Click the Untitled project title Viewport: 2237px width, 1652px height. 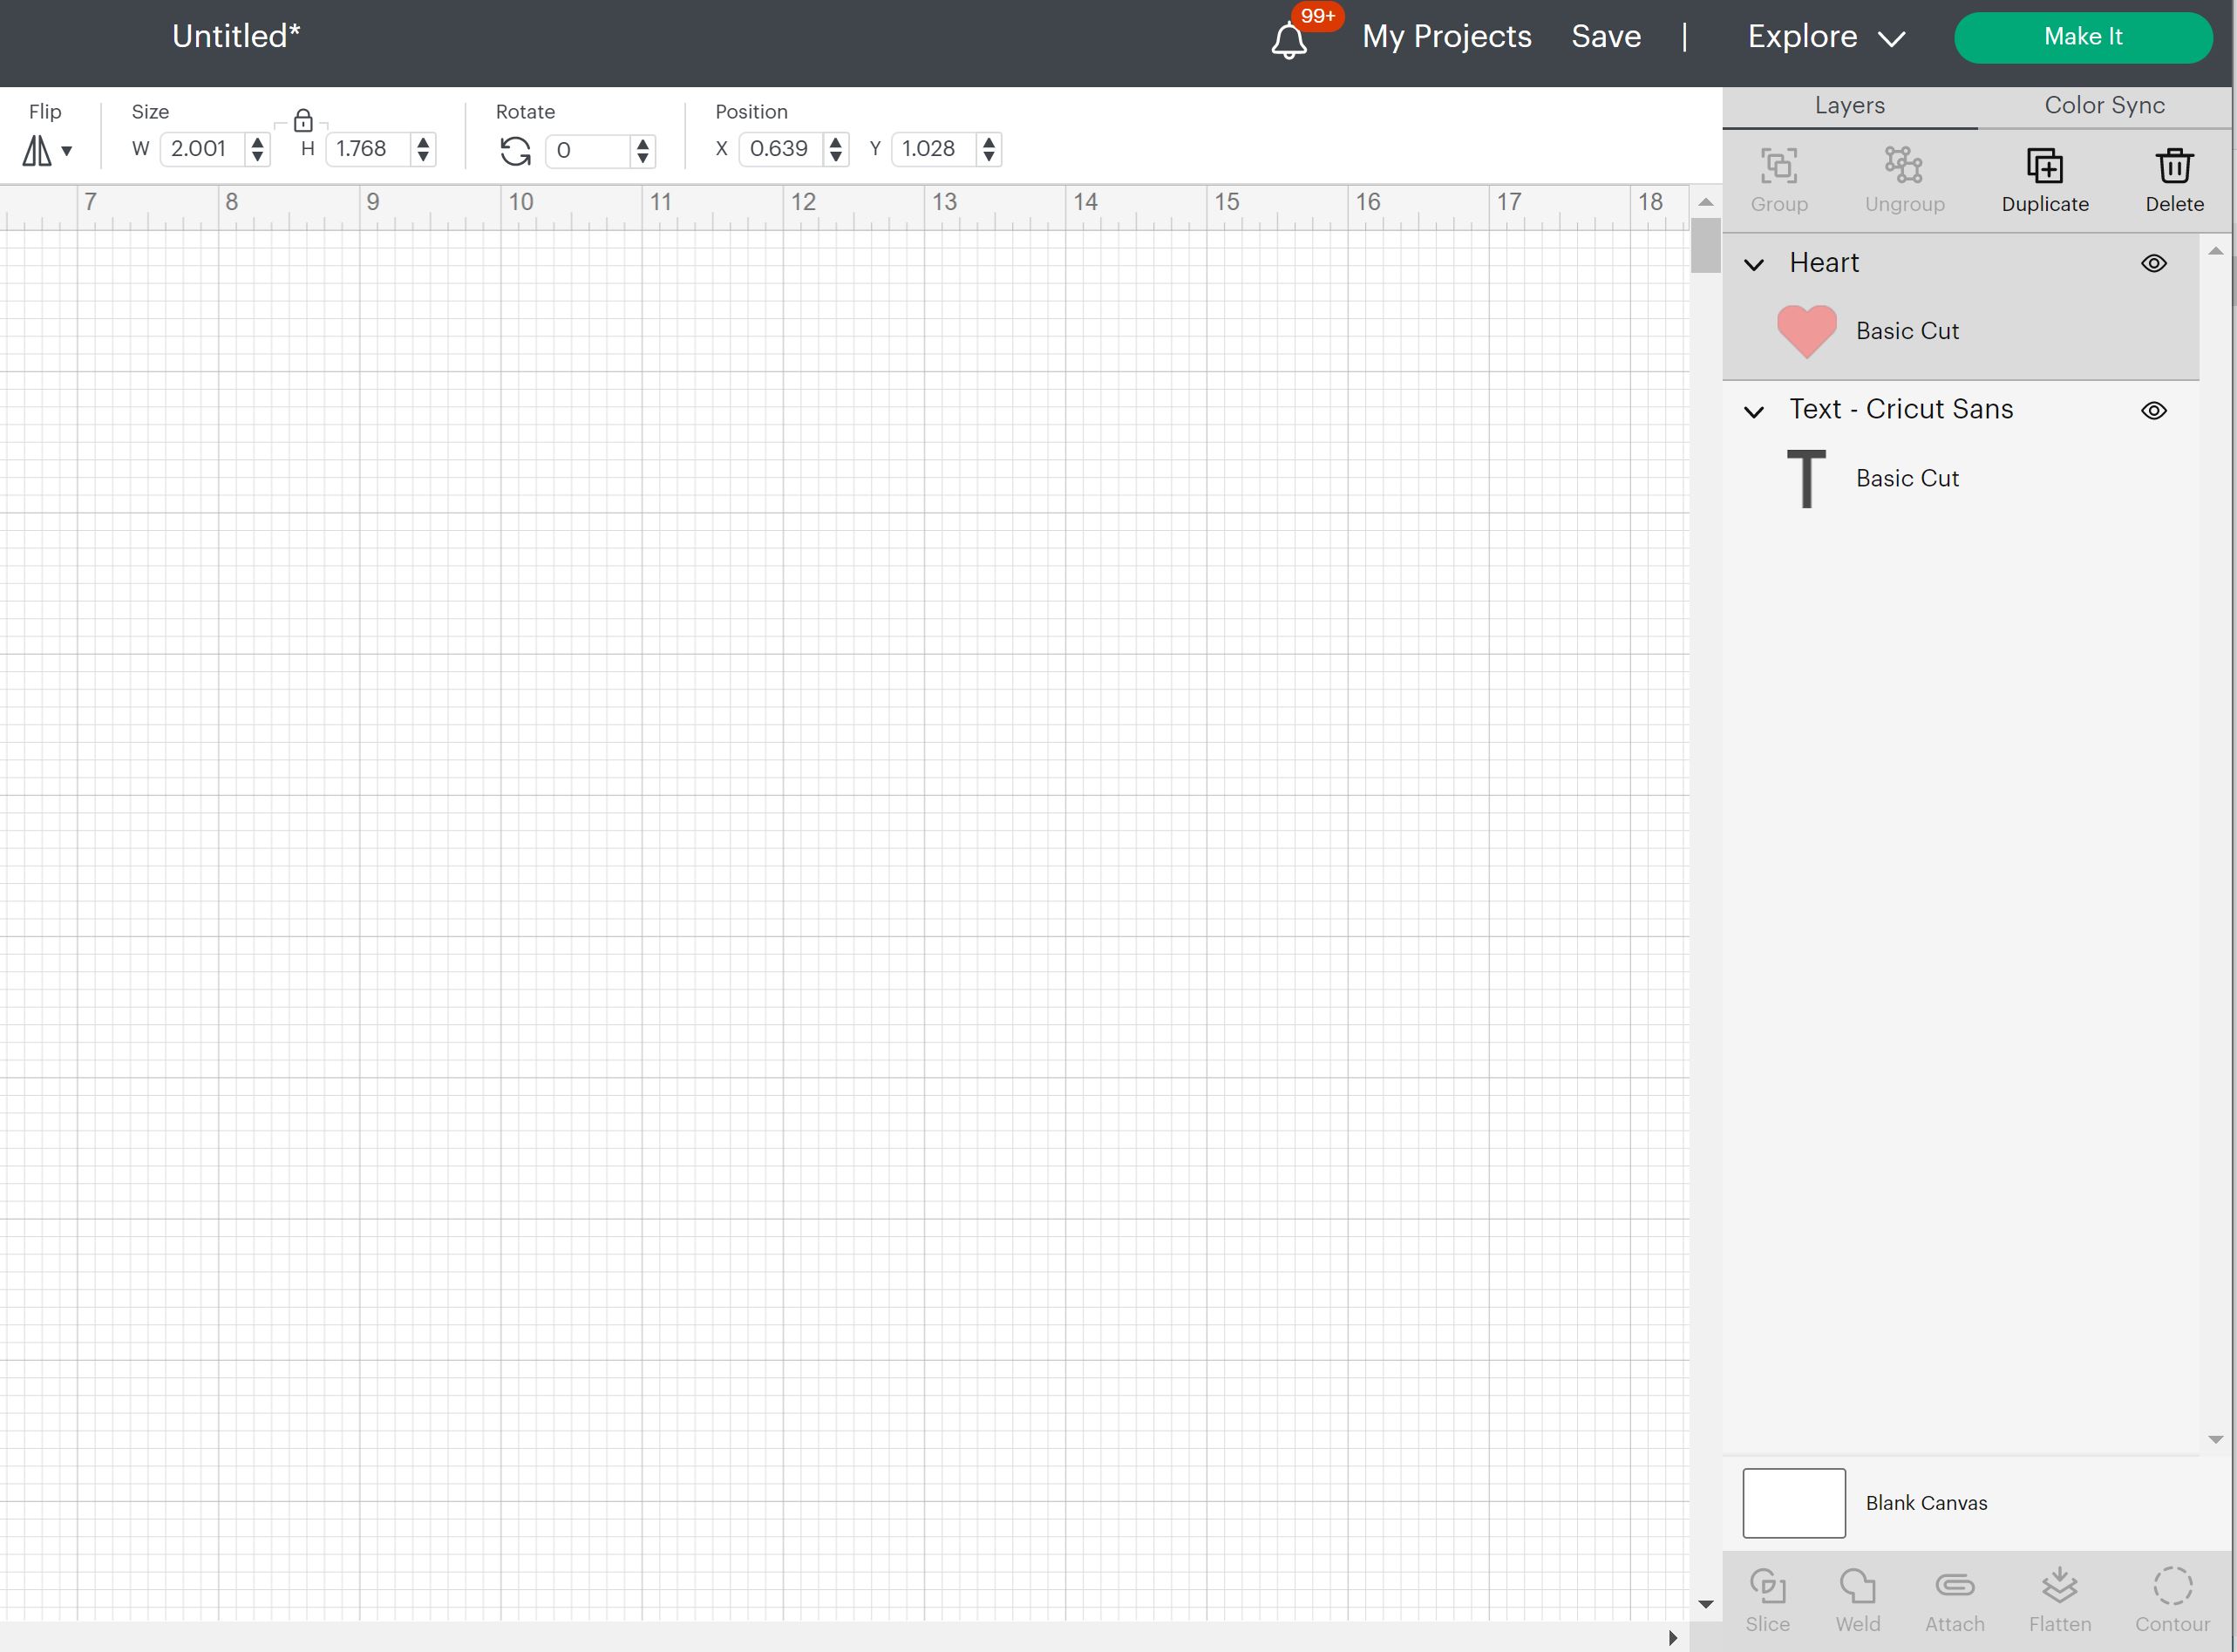coord(236,36)
